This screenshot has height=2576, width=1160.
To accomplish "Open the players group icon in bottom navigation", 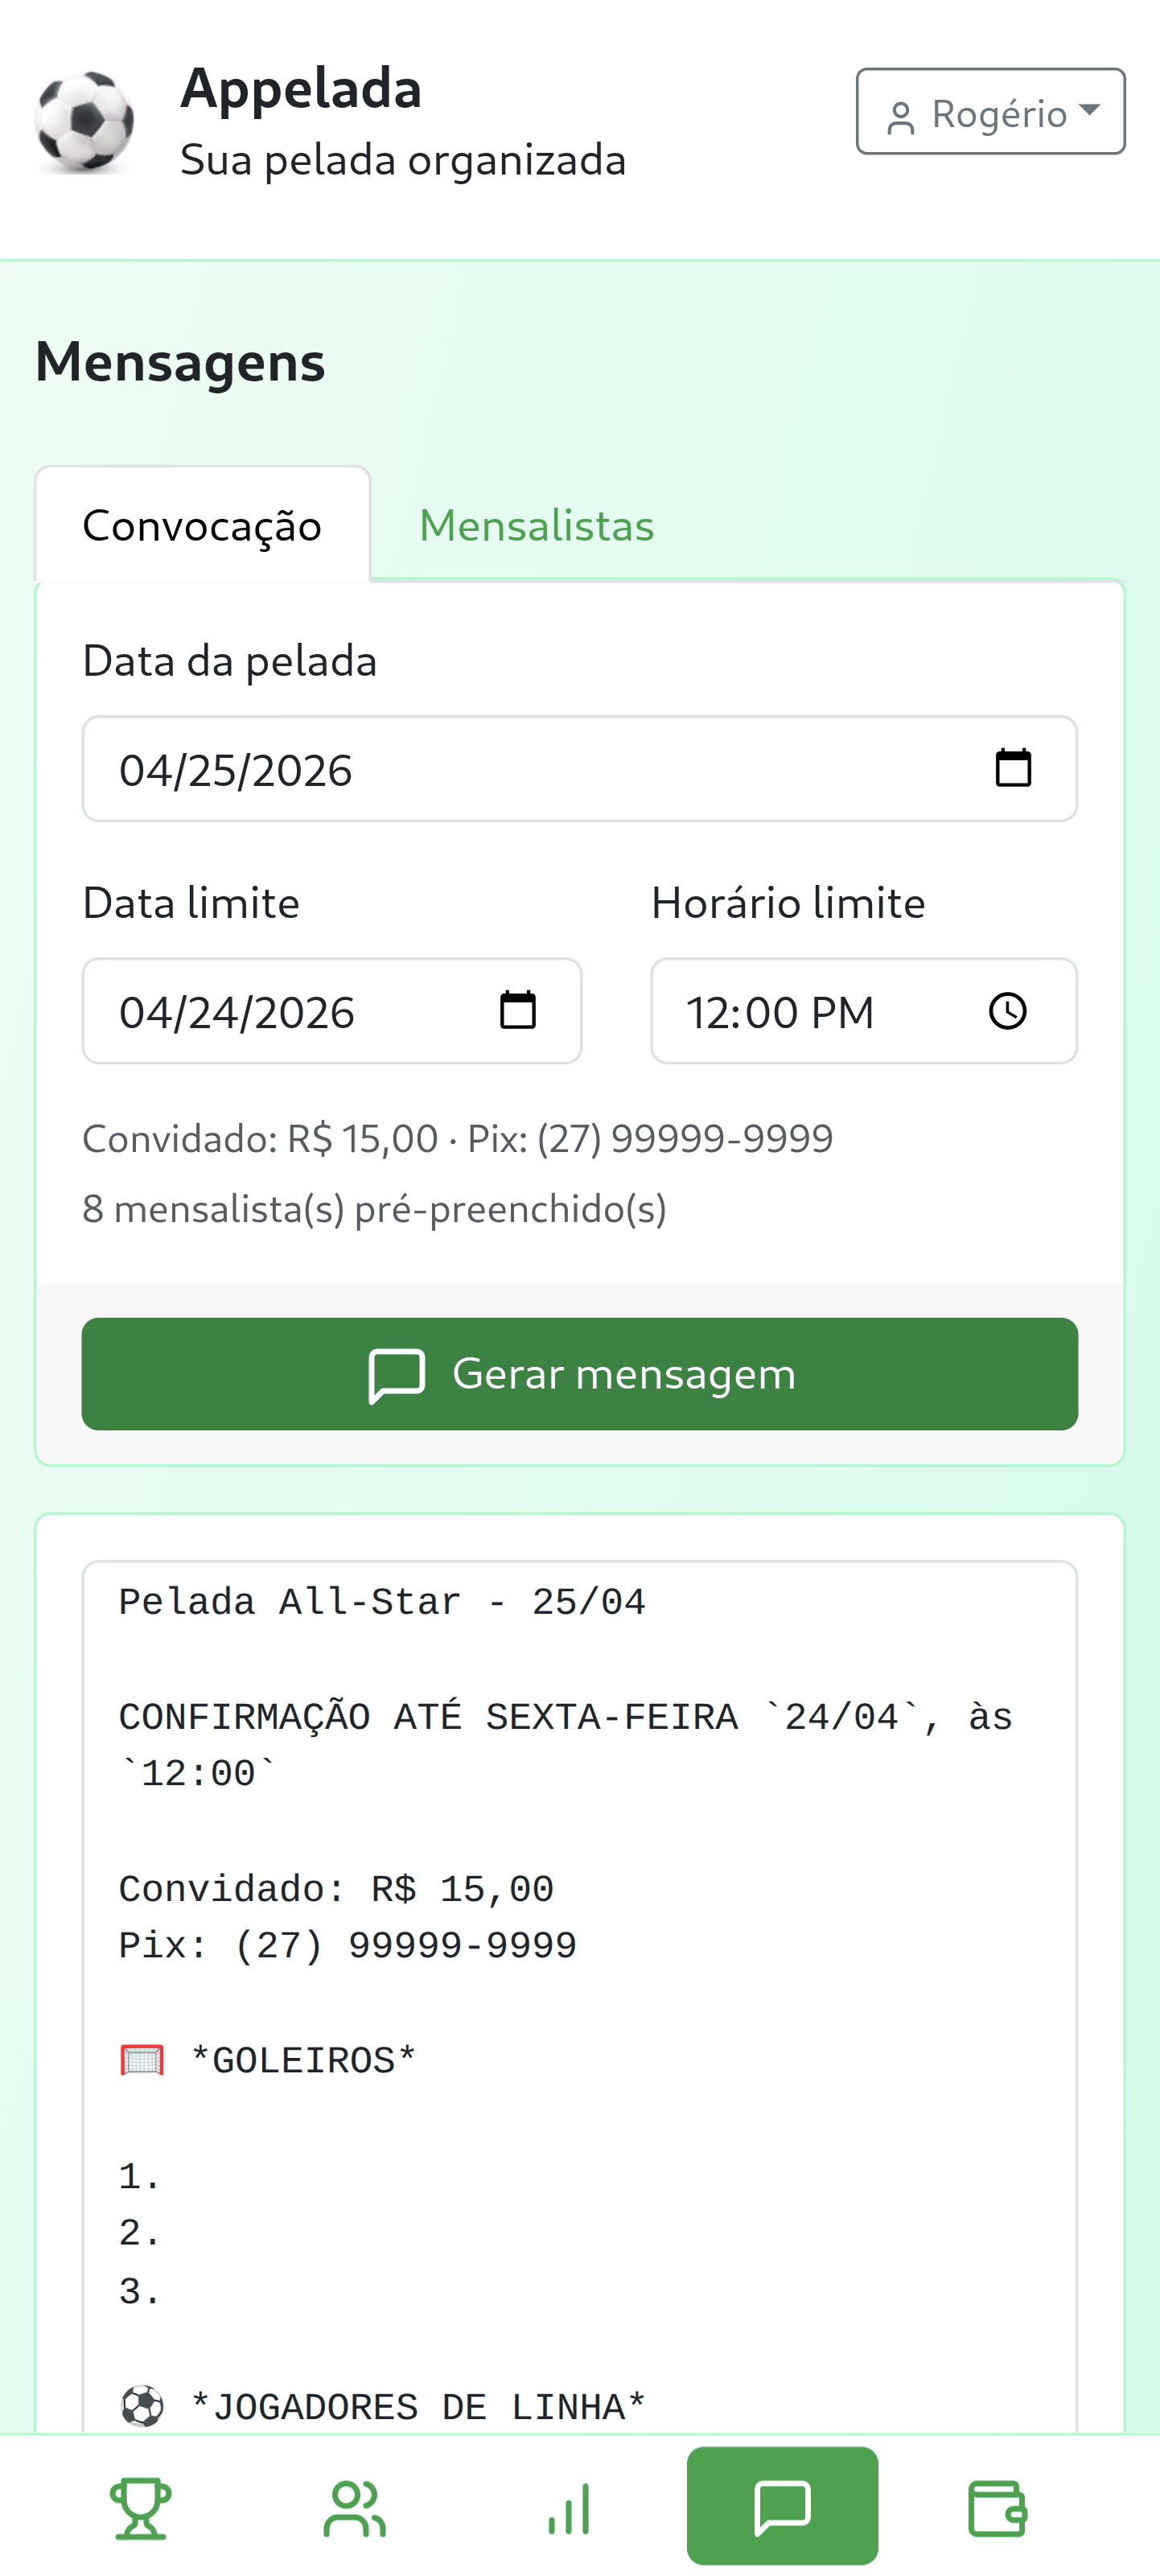I will (x=355, y=2508).
